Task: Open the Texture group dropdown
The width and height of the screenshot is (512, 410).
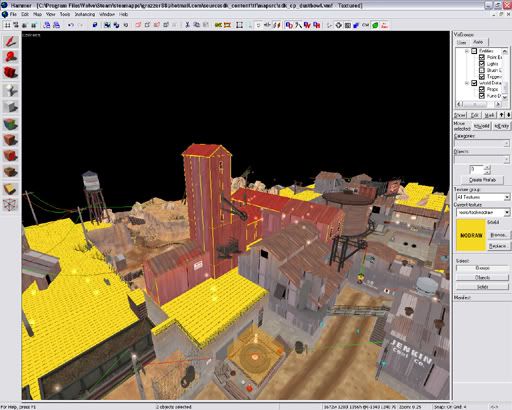Action: point(483,197)
